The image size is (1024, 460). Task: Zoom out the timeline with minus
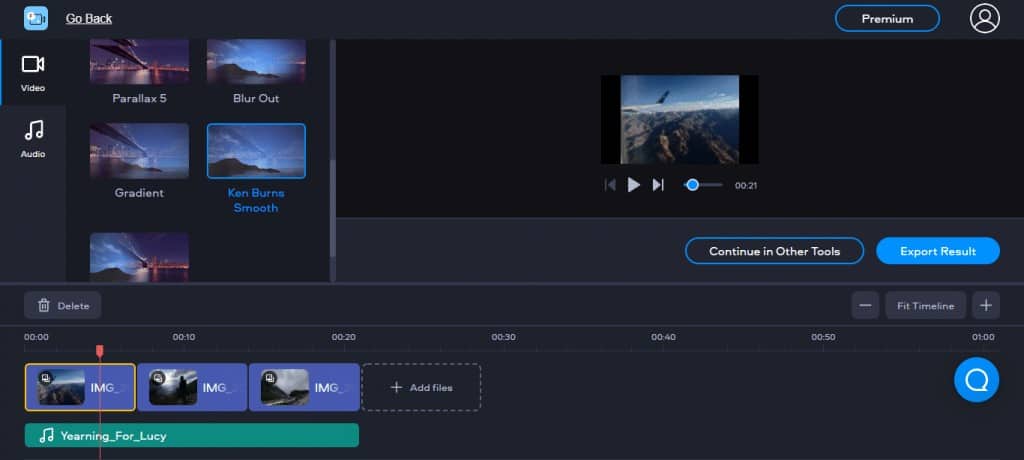(865, 305)
